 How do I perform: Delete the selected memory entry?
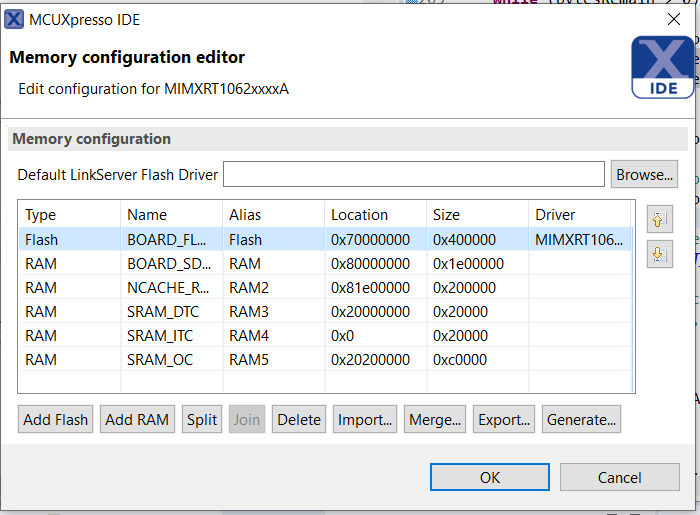tap(299, 420)
